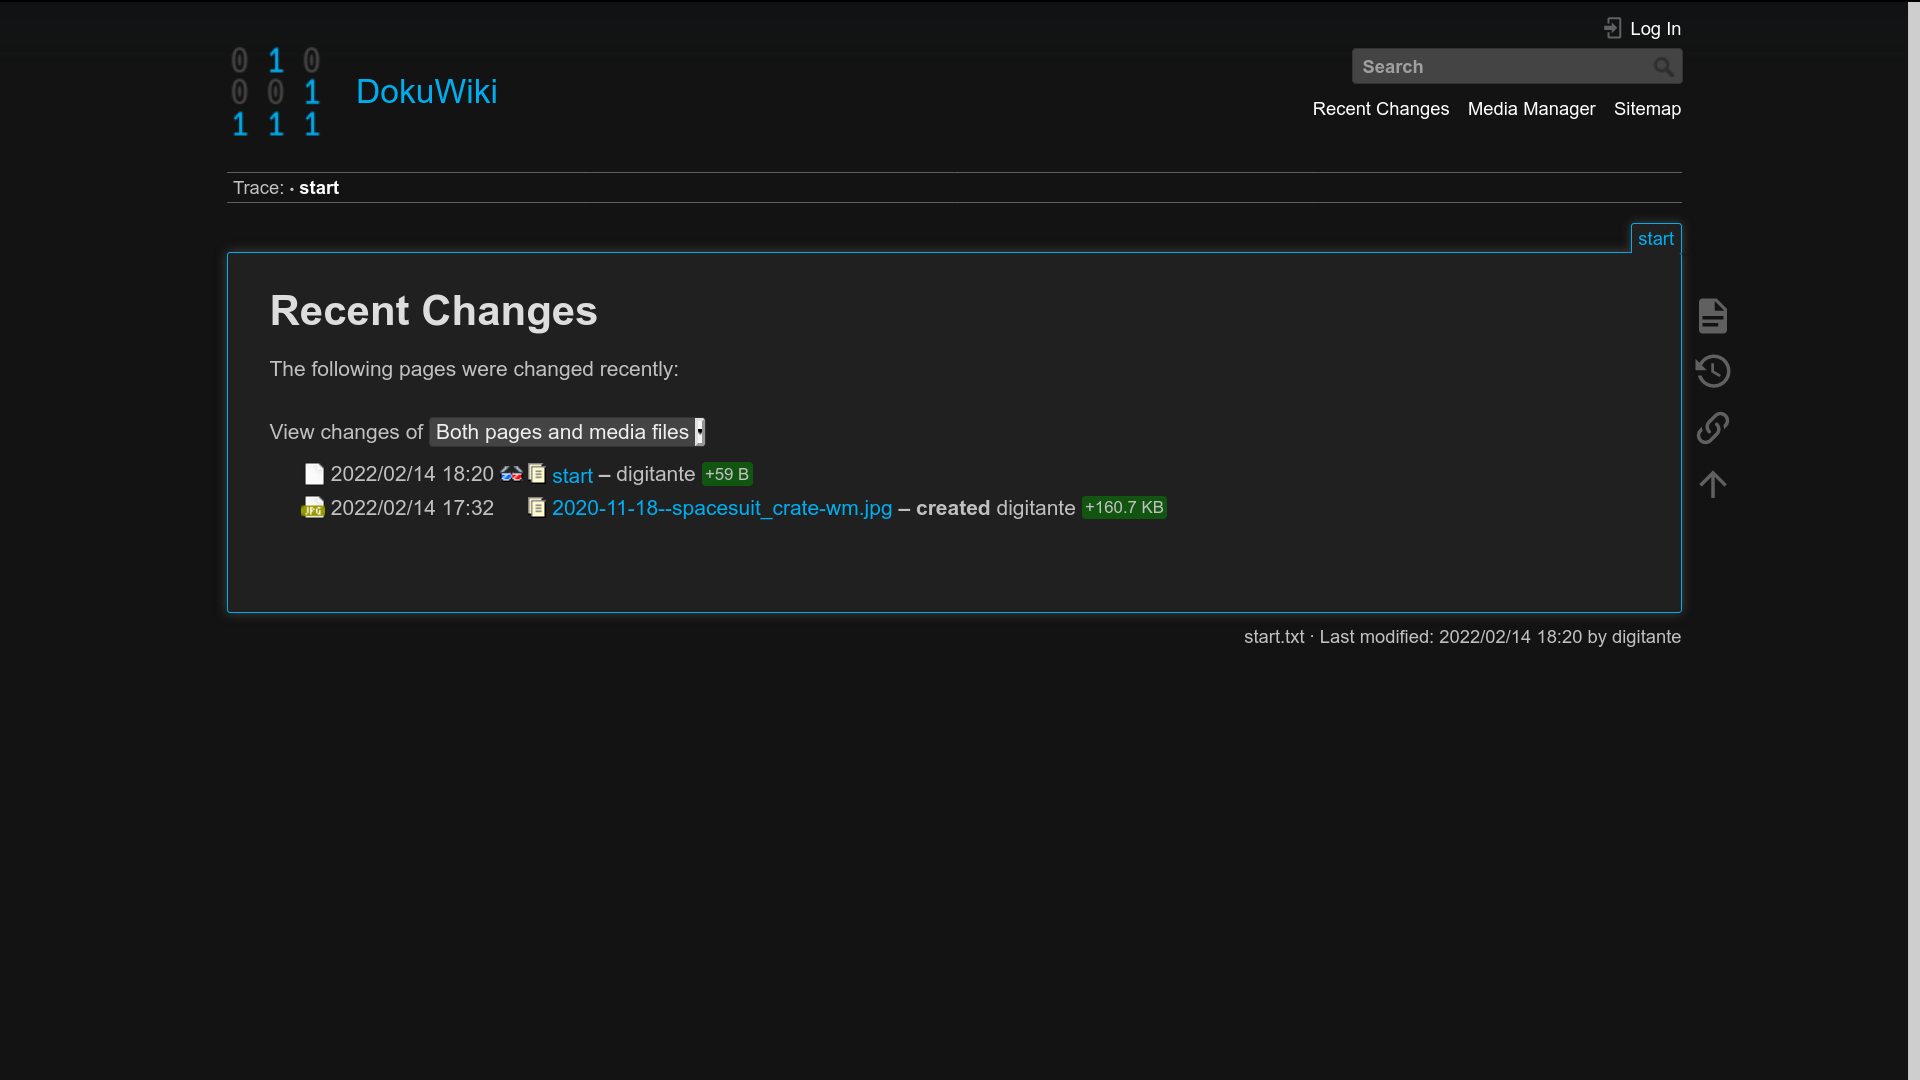The image size is (1920, 1080).
Task: Click the search magnifier button
Action: pos(1662,67)
